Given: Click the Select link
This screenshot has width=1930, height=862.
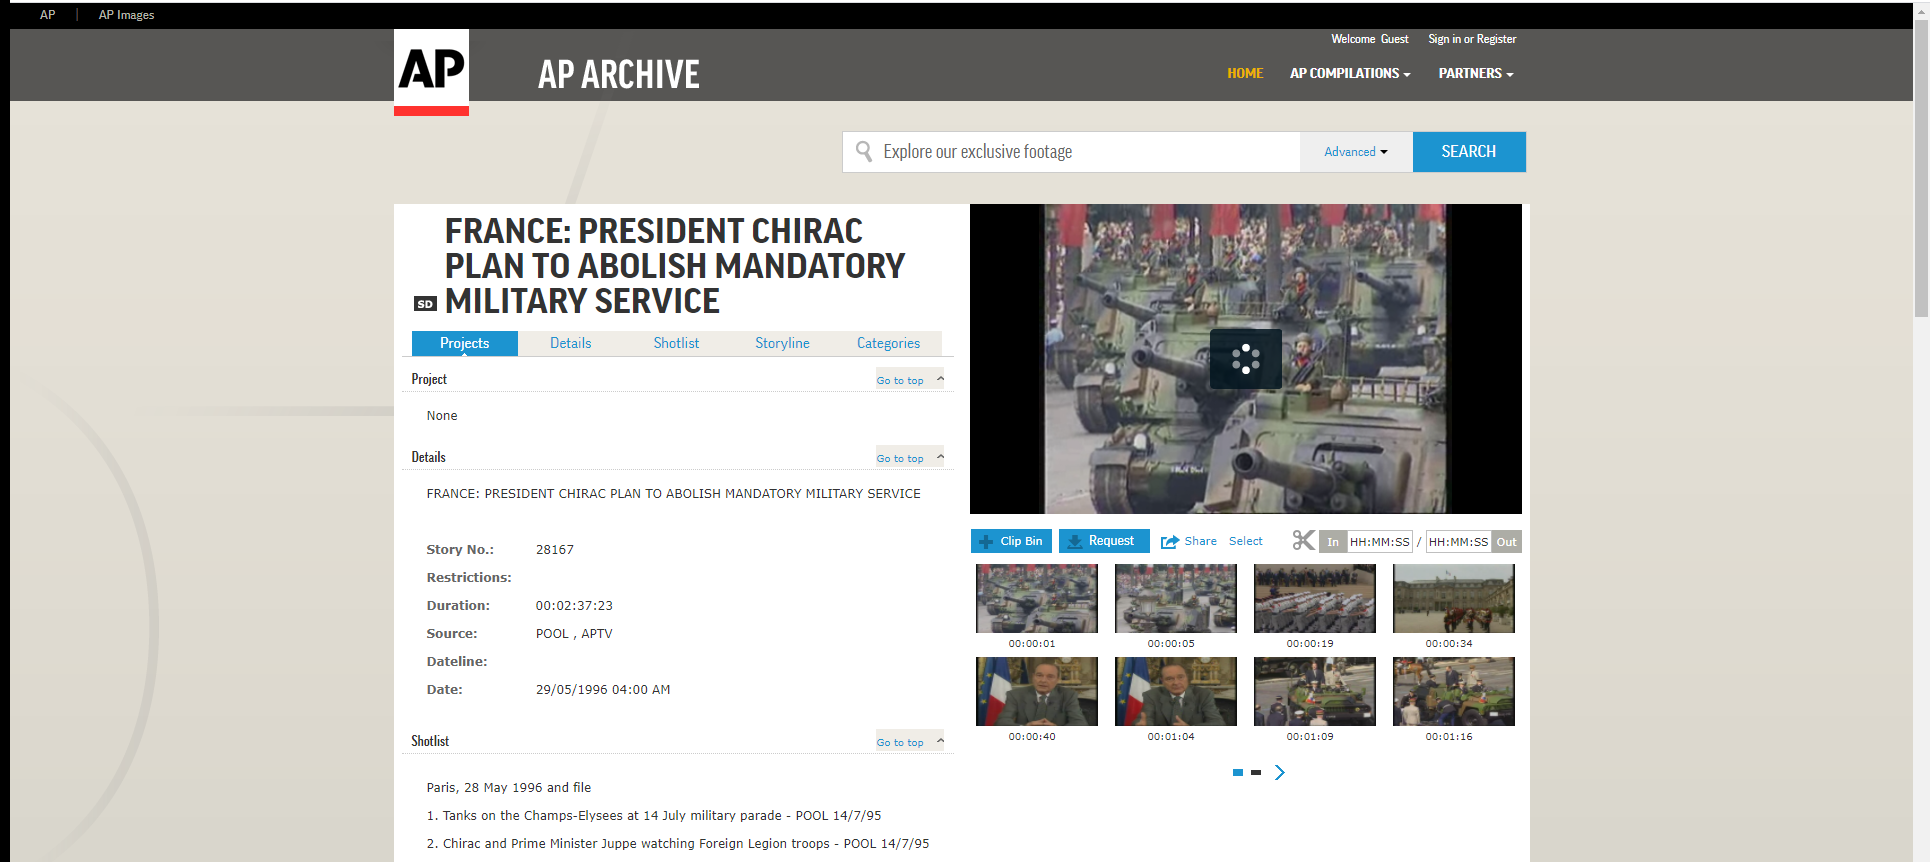Looking at the screenshot, I should 1246,541.
